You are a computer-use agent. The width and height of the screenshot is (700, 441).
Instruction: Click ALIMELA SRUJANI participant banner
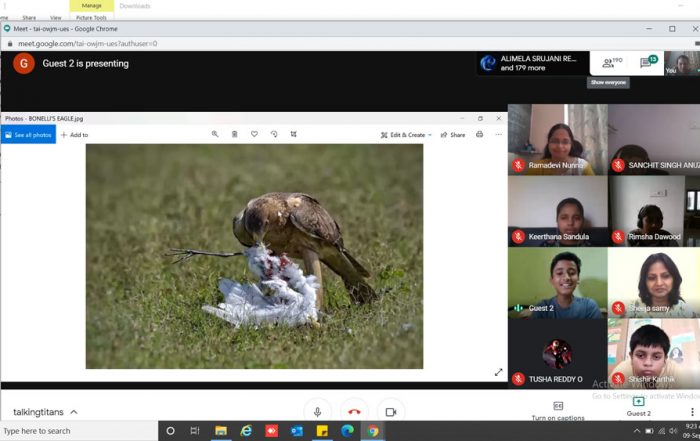point(533,63)
